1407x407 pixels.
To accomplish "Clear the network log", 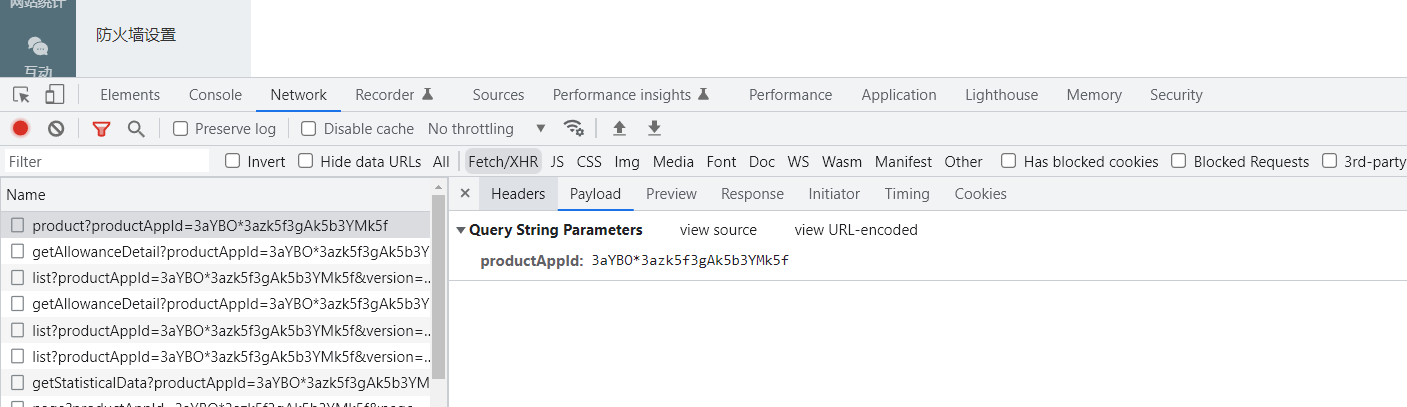I will pos(56,128).
